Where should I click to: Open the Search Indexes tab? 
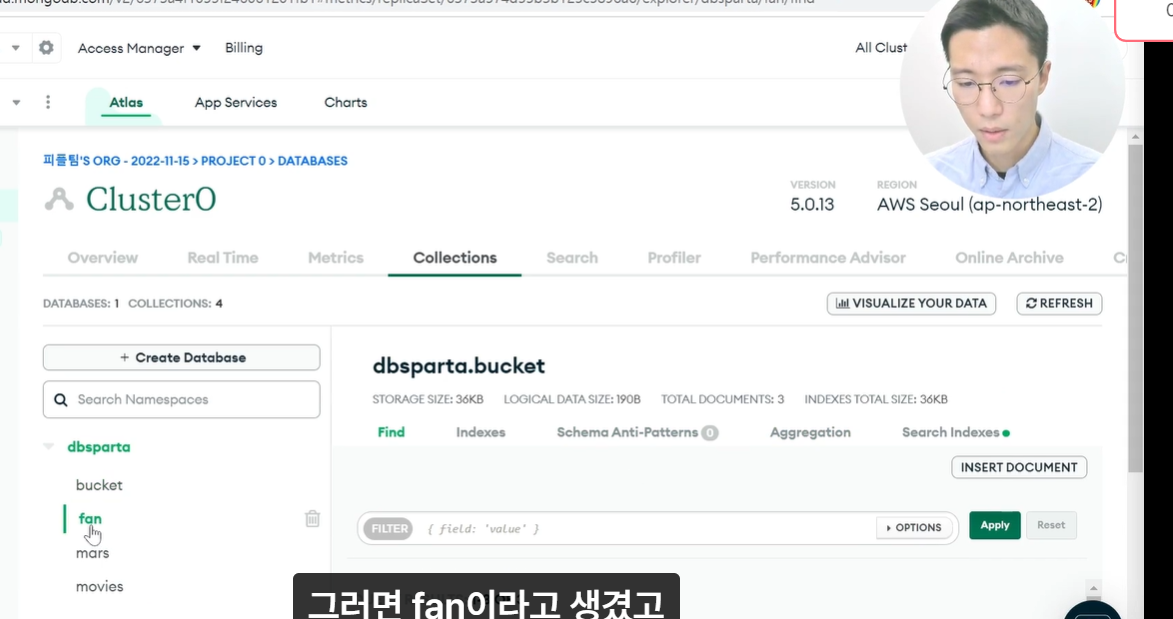click(x=955, y=432)
